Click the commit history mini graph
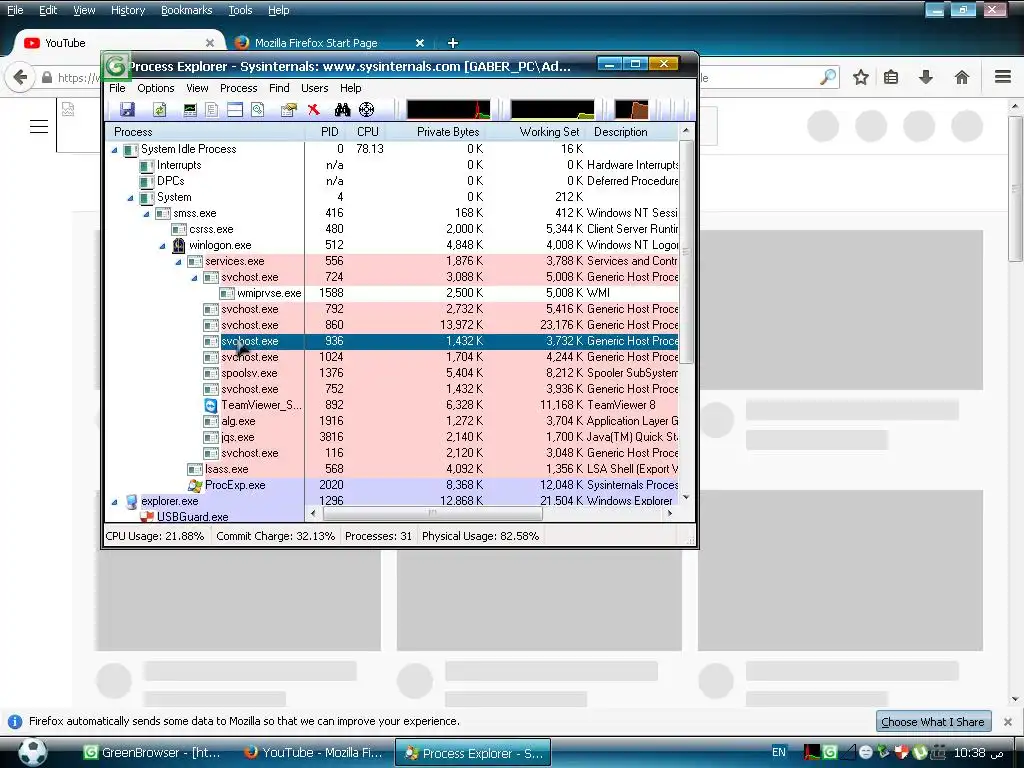1024x768 pixels. 552,109
